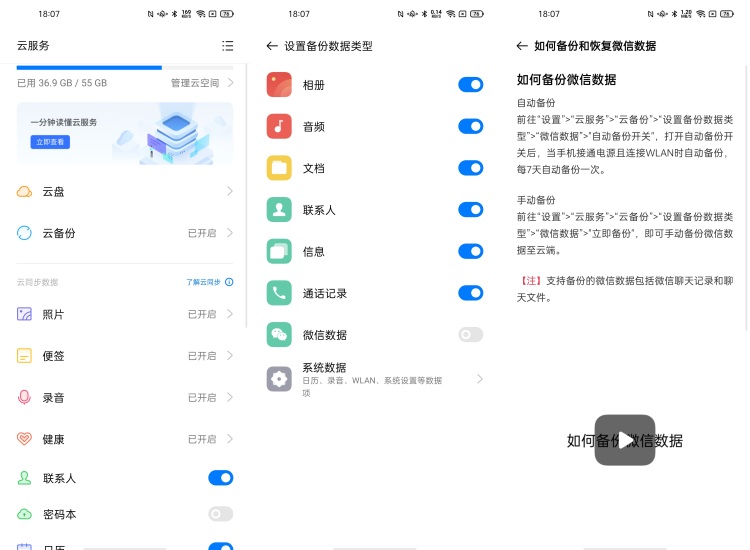Tap 已开启 status on 云备份 row
Screen dimensions: 750x550
(x=202, y=233)
